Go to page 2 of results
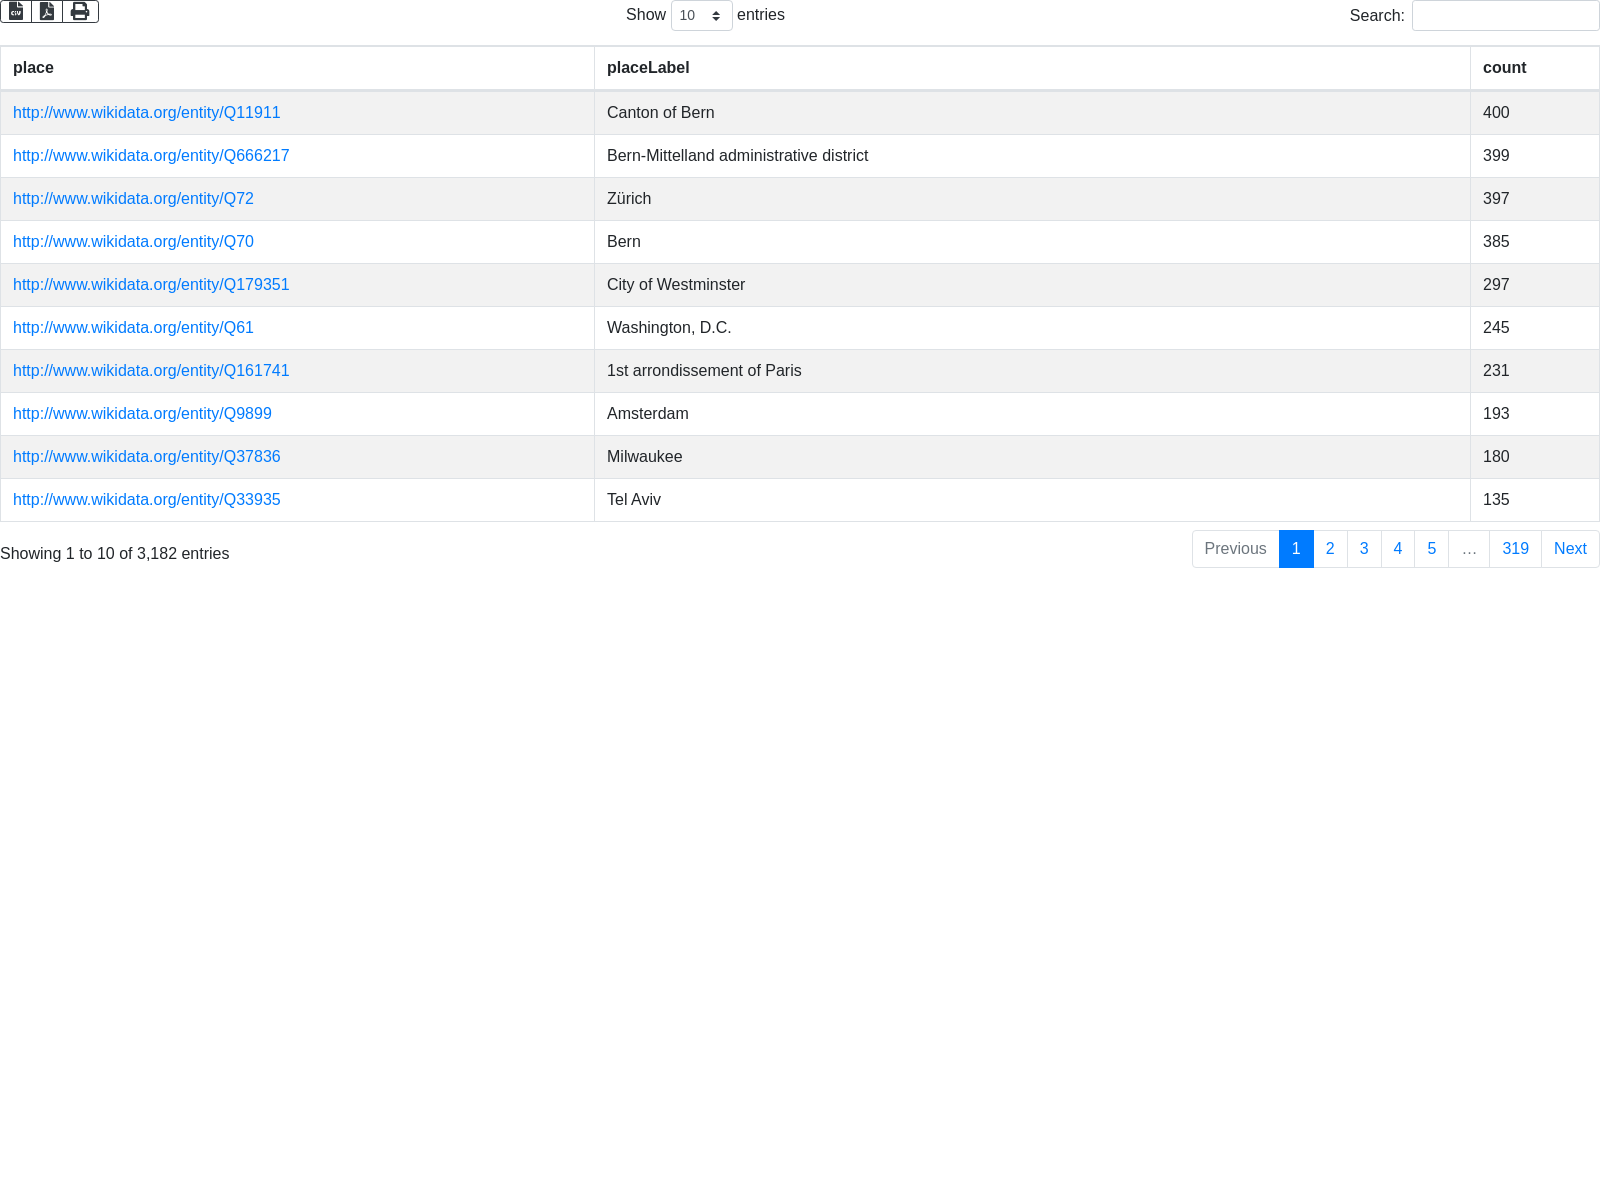 (x=1330, y=549)
